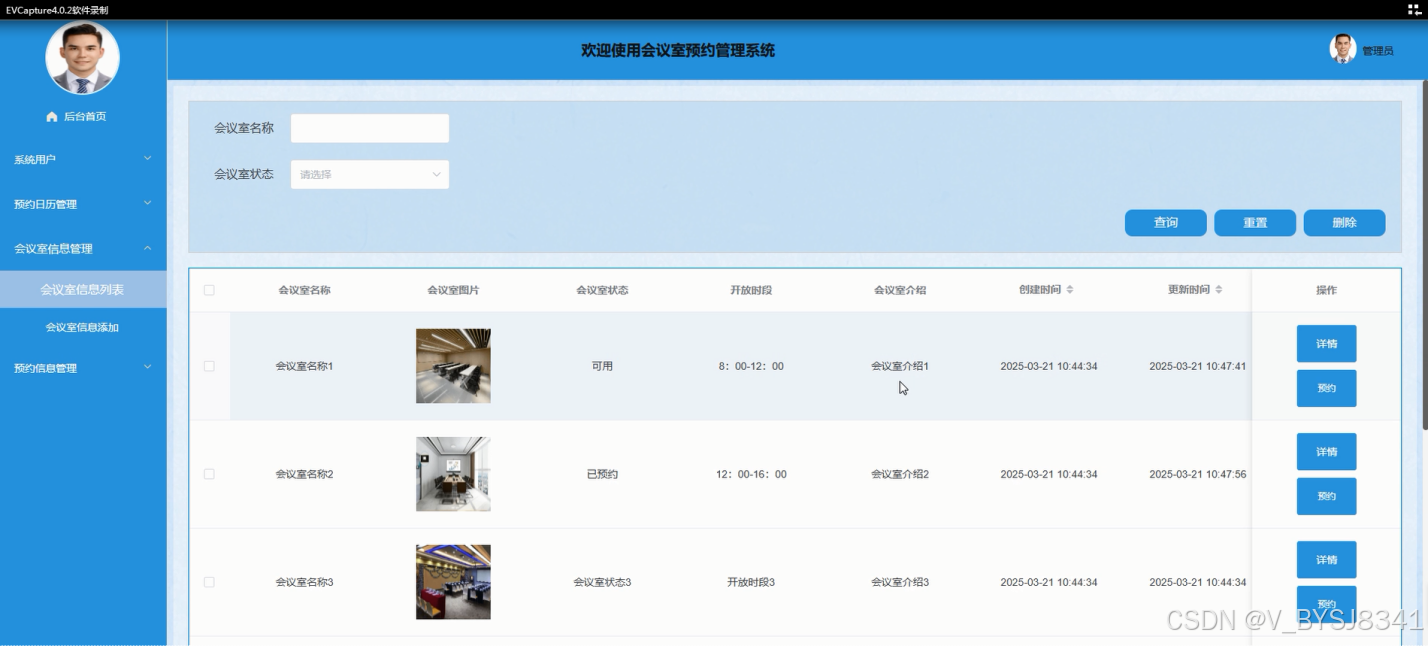Screen dimensions: 1428x646
Task: Sort by 创建时间 column sort arrows
Action: click(1069, 290)
